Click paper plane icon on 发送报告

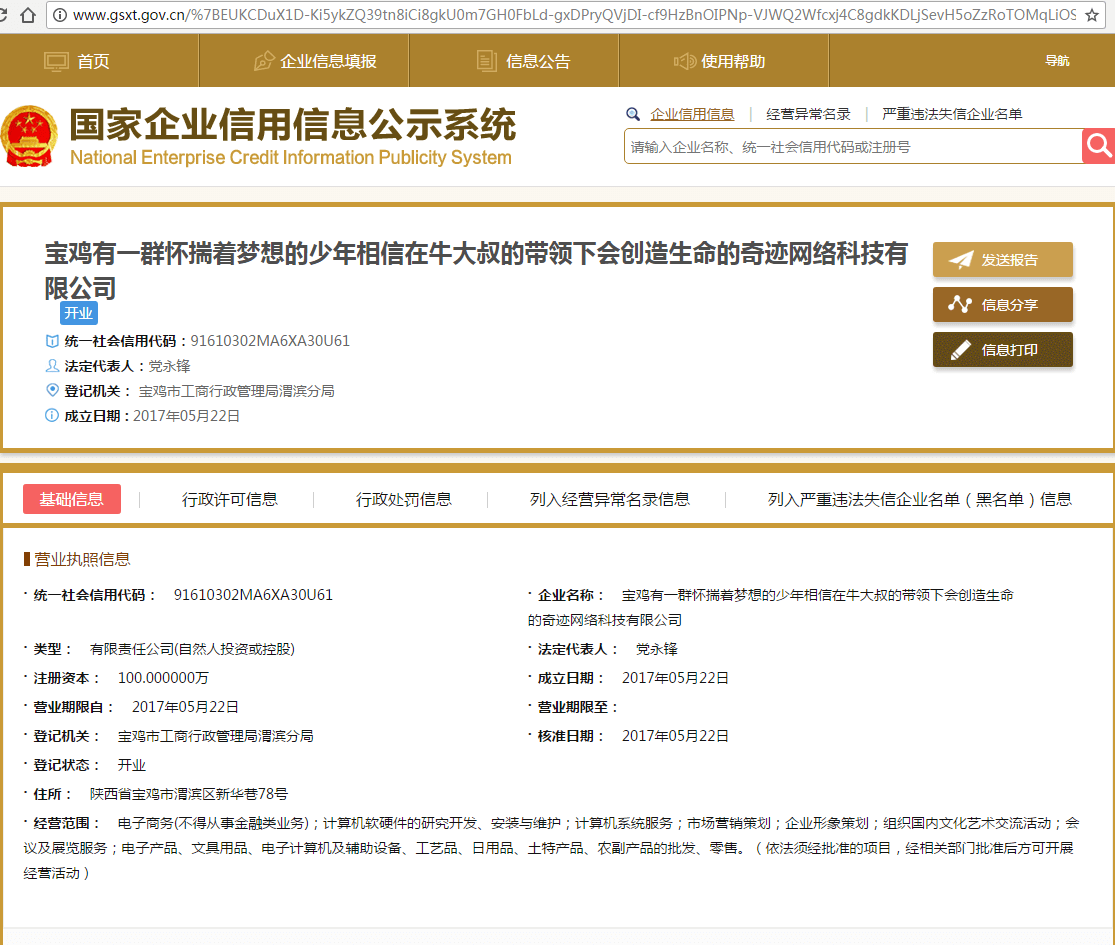961,260
